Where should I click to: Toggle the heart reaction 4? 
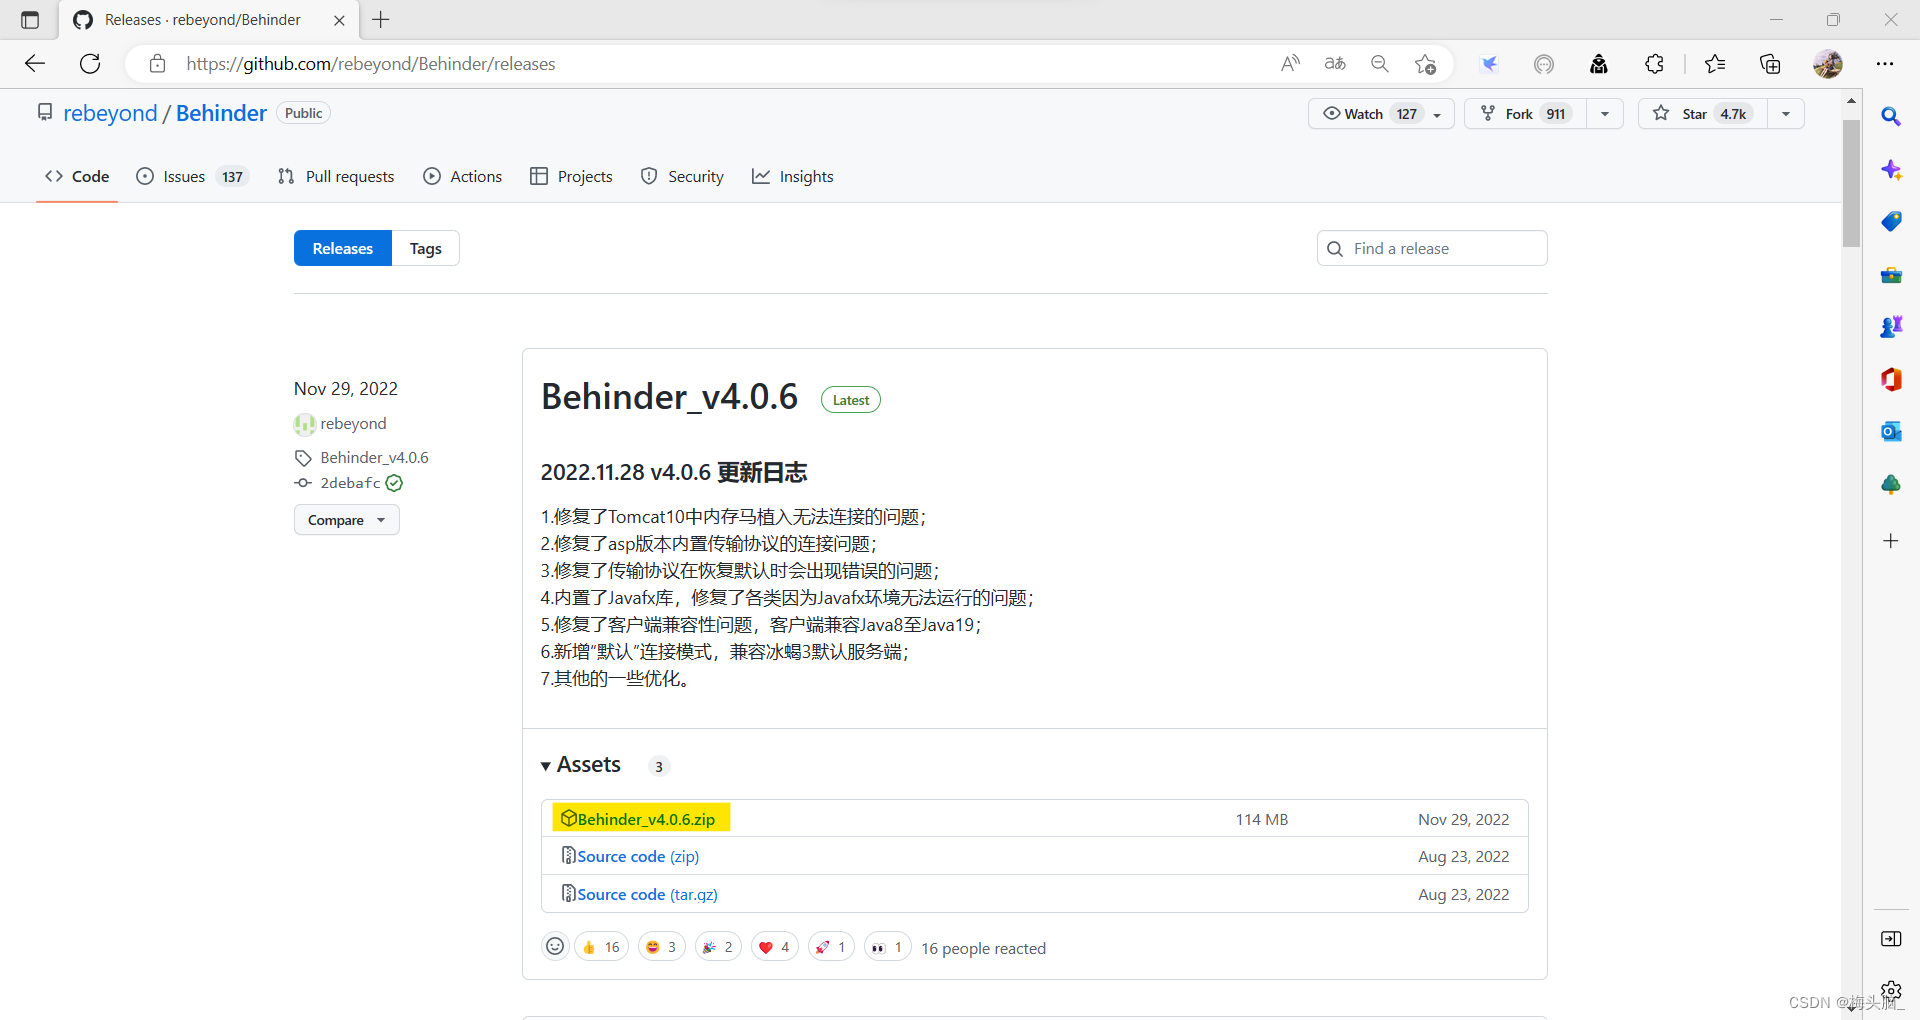tap(774, 947)
